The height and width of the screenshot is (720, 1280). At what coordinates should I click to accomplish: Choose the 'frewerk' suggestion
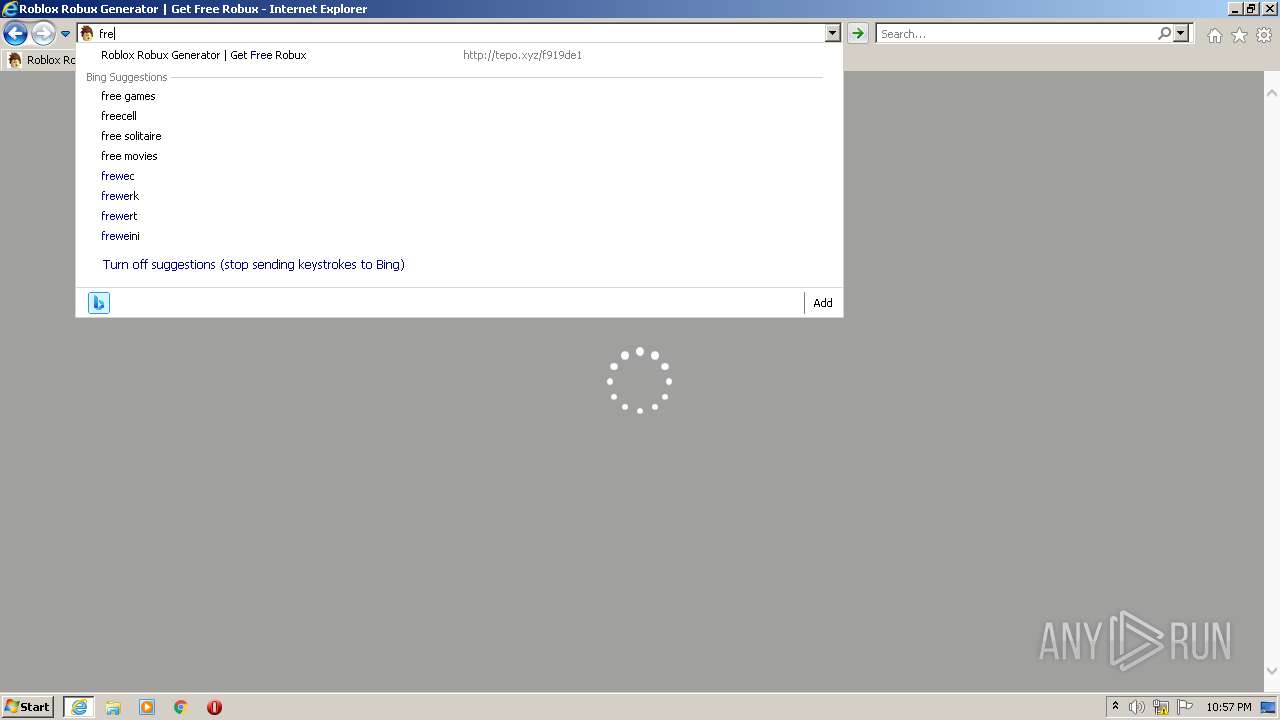120,196
